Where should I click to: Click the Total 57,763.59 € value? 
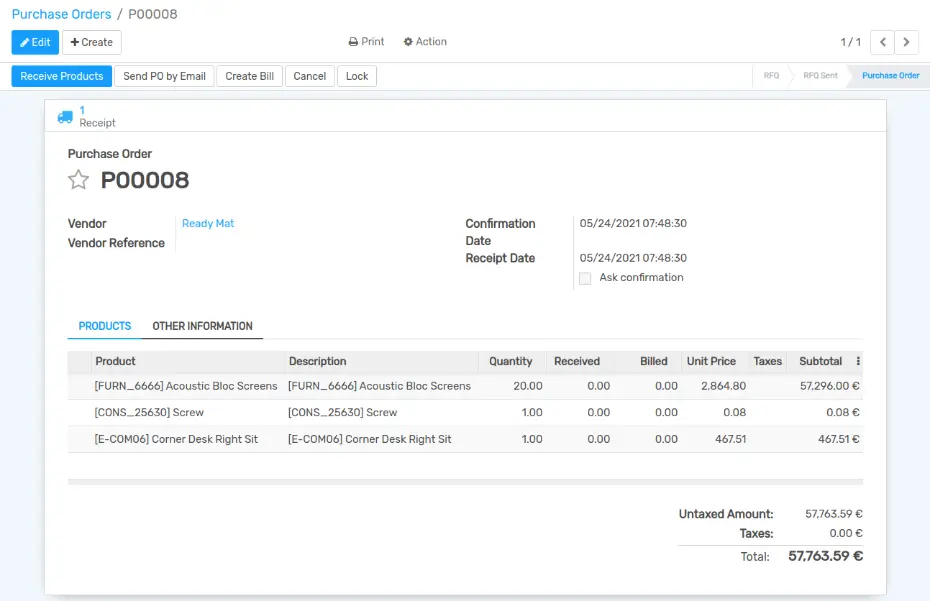826,556
